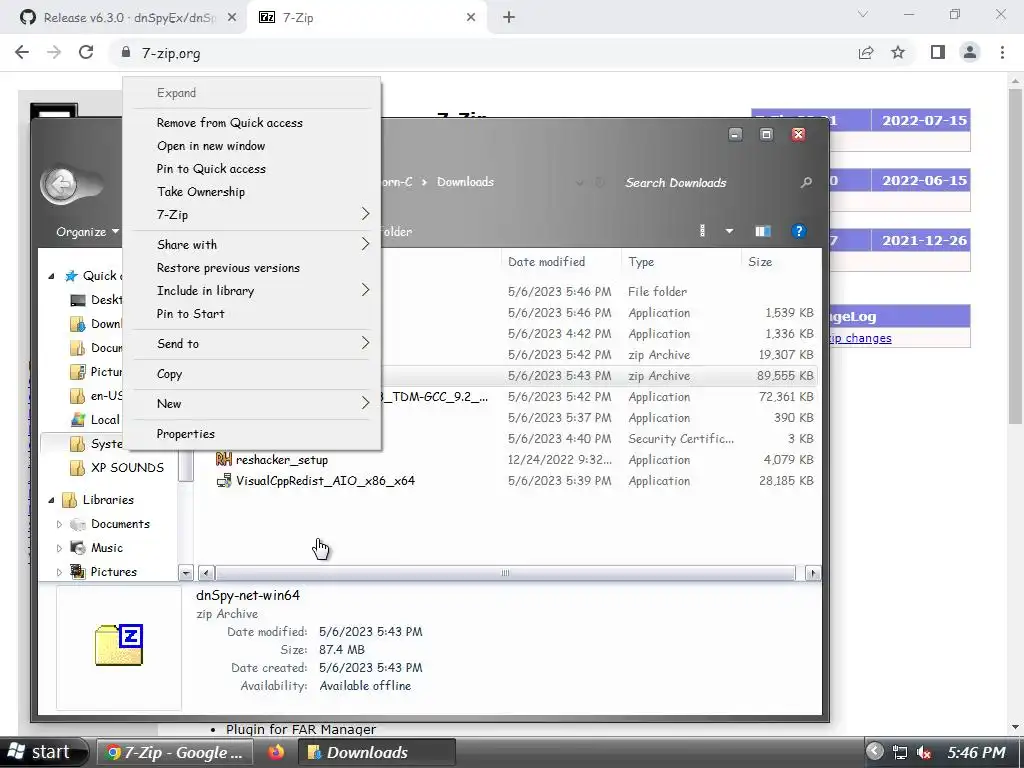Select Pin to Quick access entry
1024x768 pixels.
point(252,168)
